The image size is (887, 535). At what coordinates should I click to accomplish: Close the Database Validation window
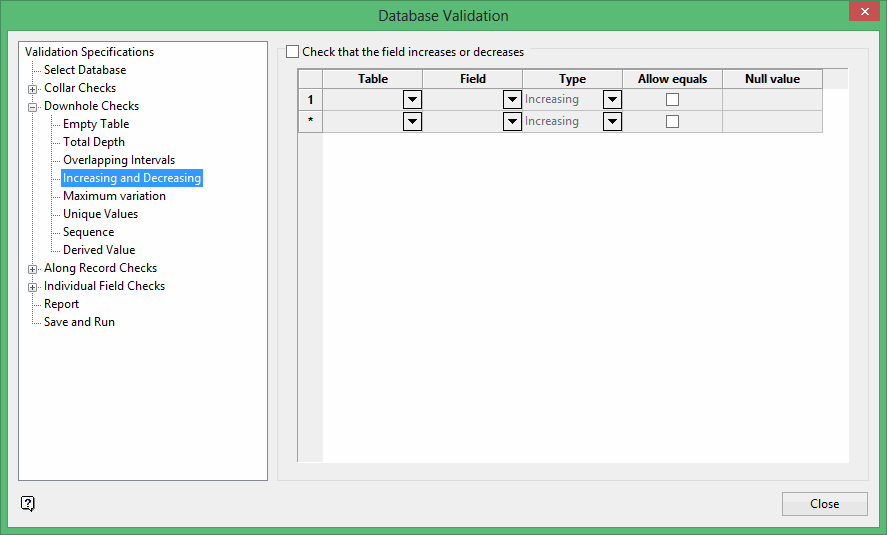pyautogui.click(x=864, y=11)
